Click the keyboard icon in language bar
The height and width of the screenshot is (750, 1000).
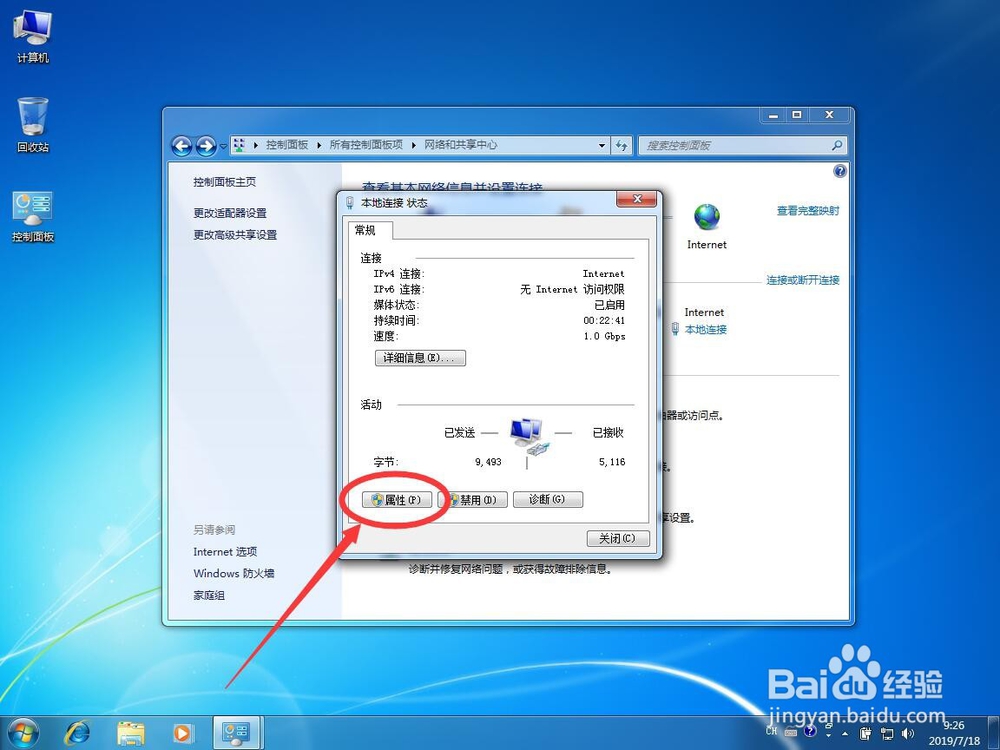[791, 732]
